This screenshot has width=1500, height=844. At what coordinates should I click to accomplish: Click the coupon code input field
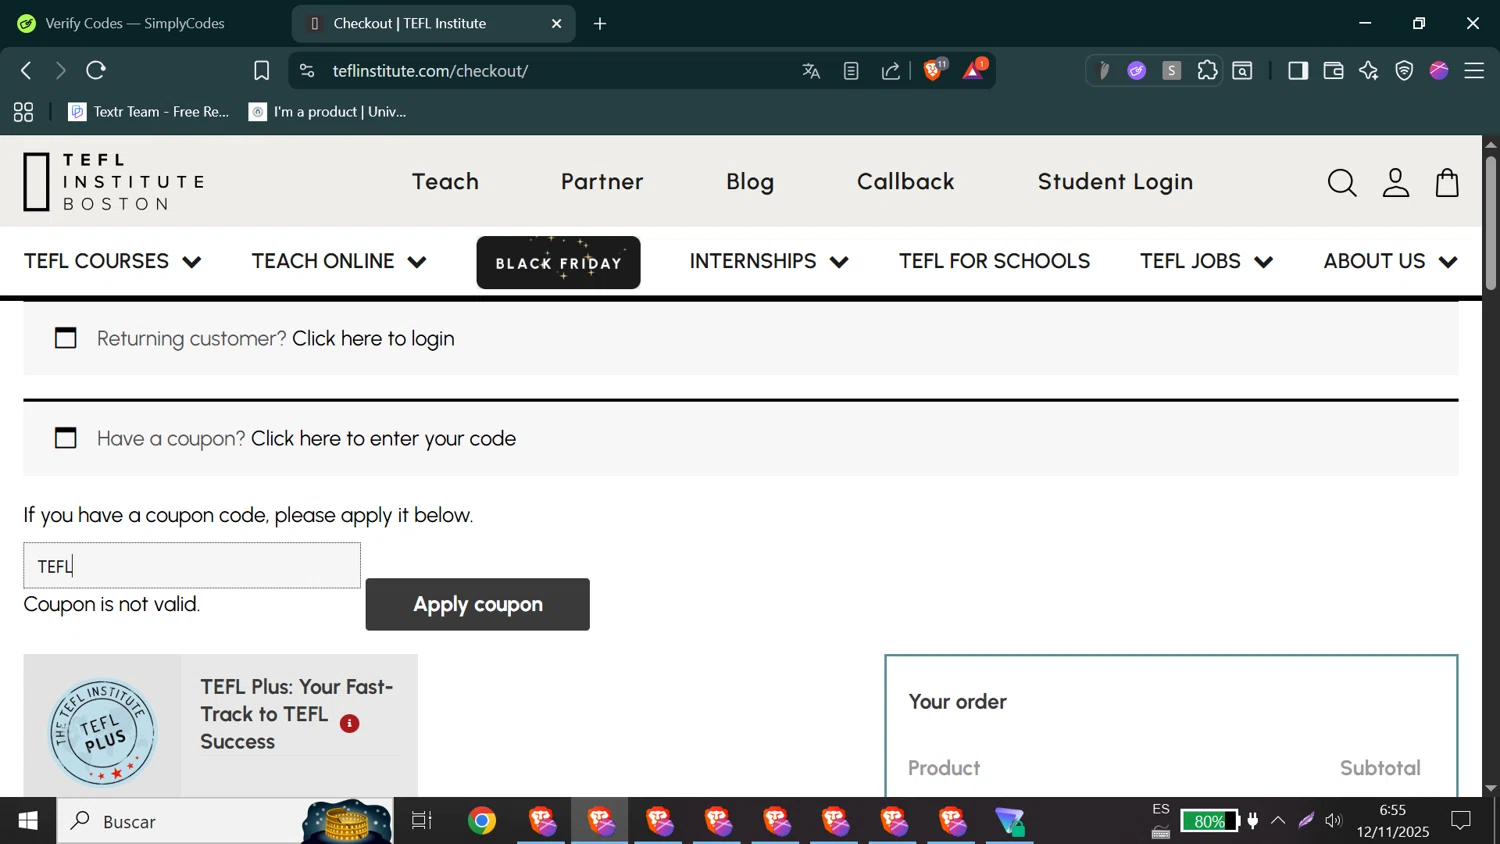click(x=192, y=566)
